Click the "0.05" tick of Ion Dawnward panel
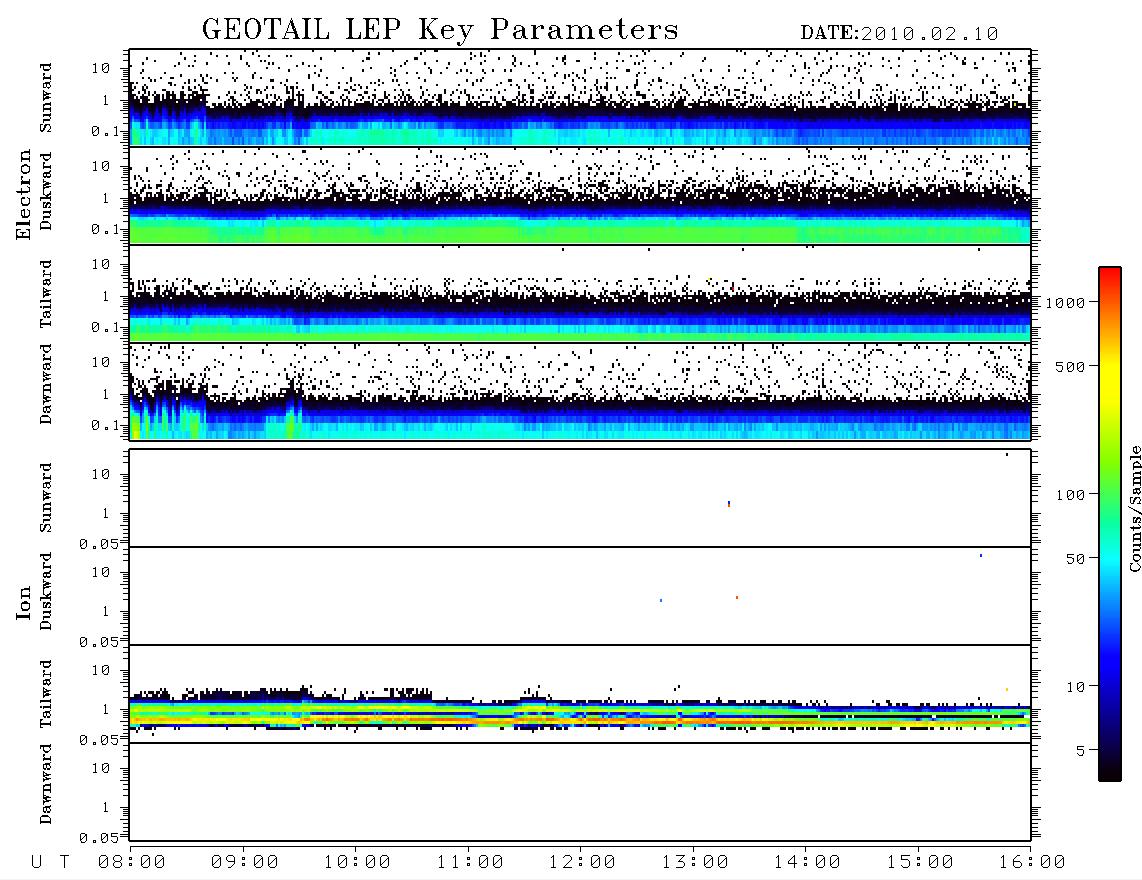 click(x=98, y=838)
